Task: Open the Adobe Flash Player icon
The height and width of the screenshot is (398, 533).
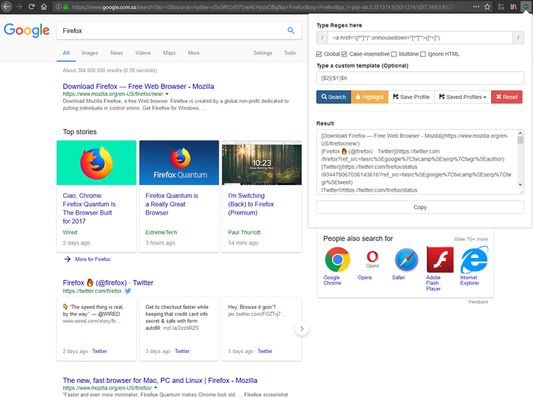Action: (440, 260)
